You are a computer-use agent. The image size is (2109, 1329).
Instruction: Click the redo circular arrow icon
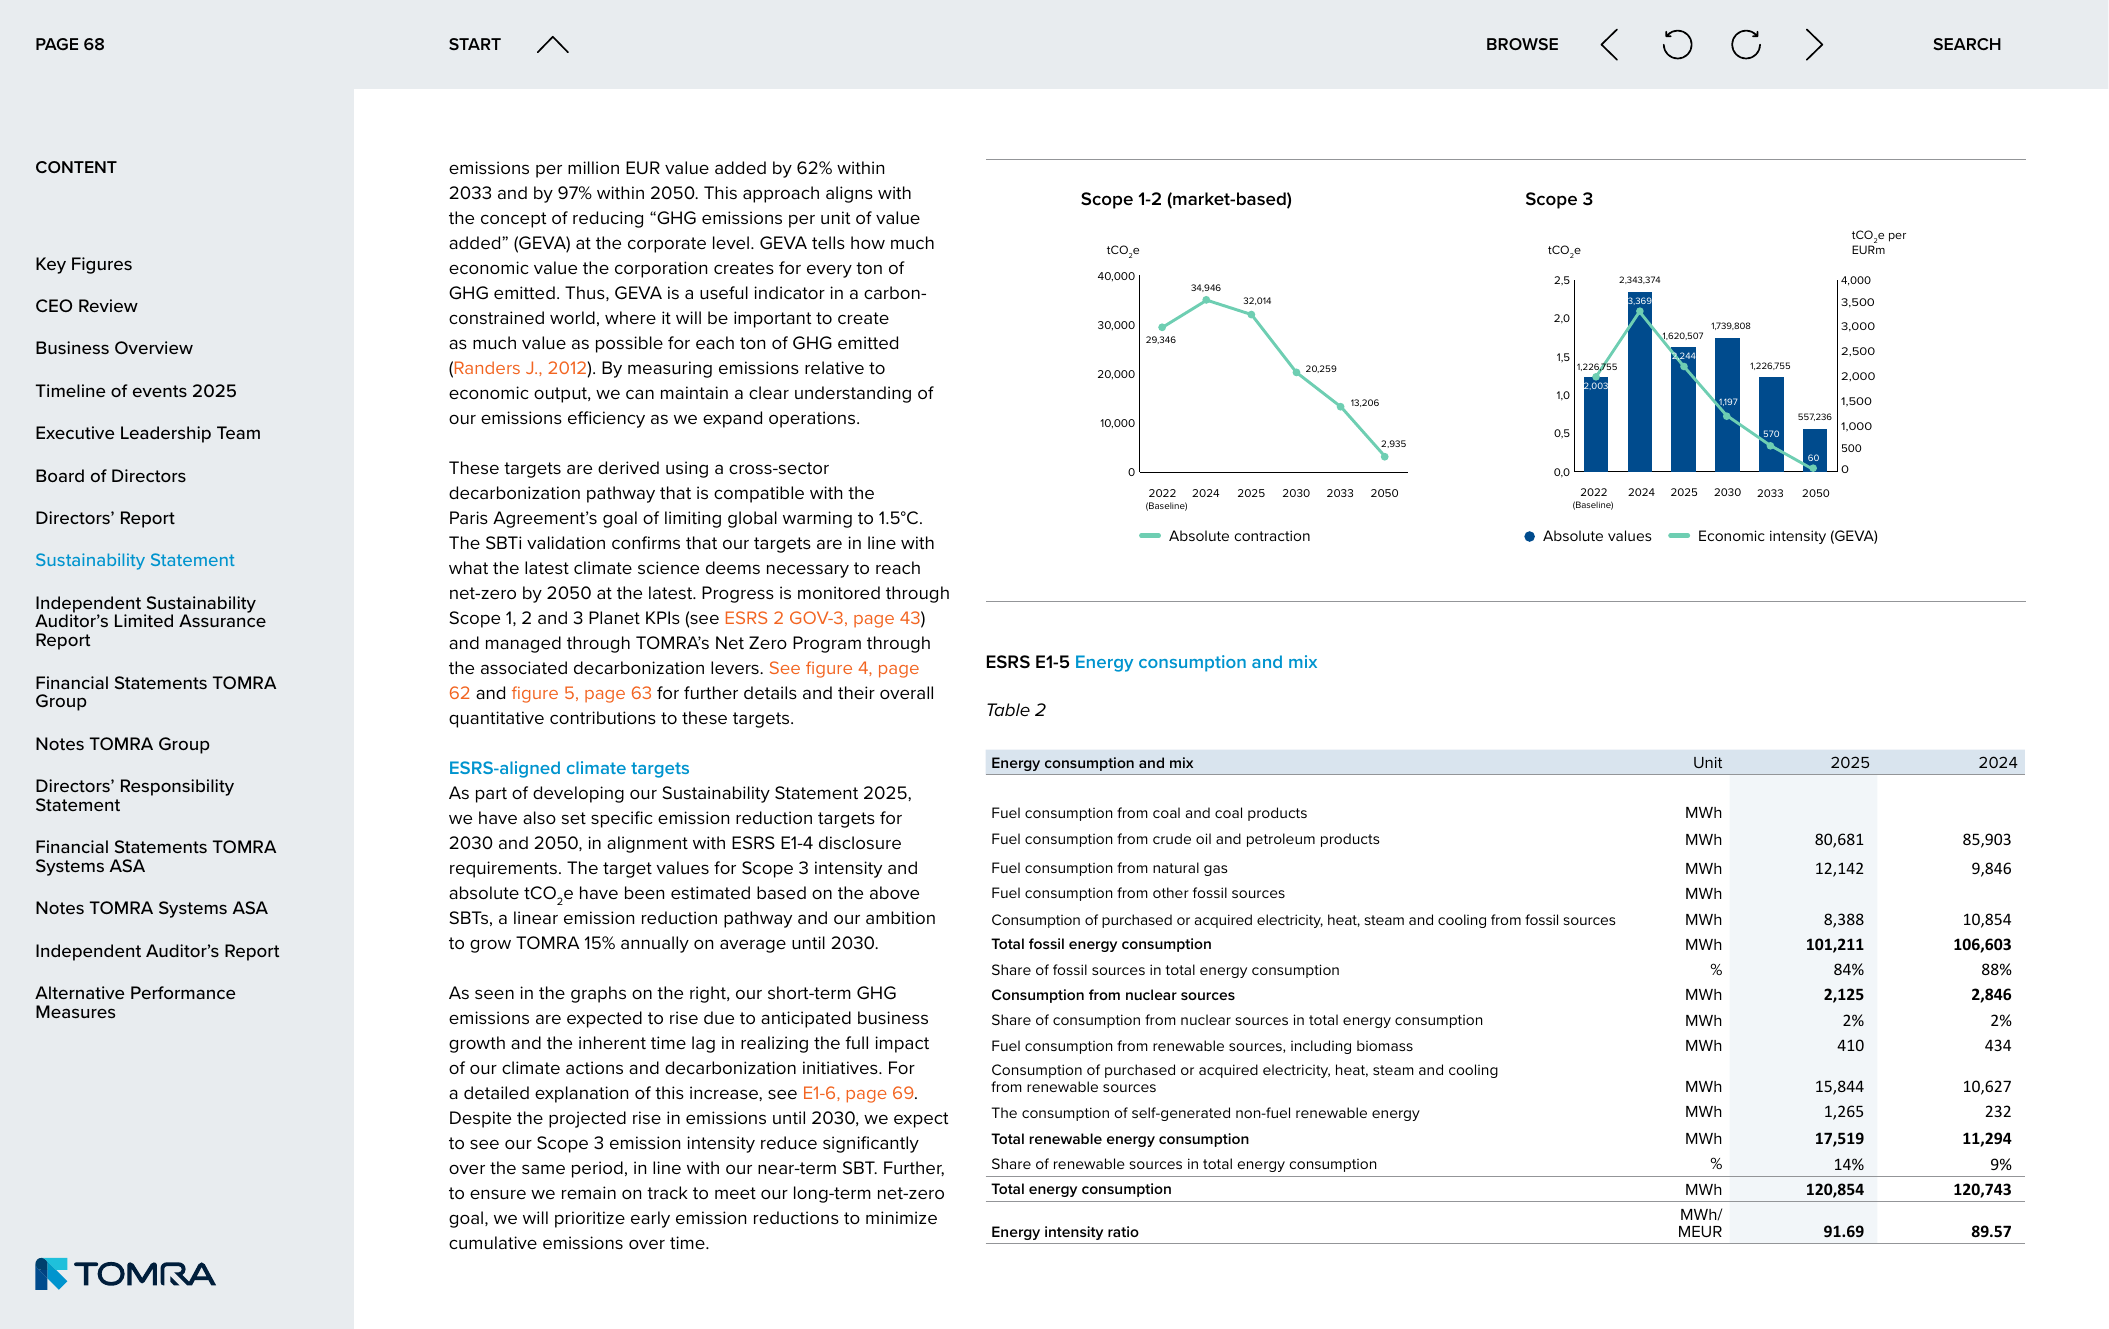click(1746, 44)
